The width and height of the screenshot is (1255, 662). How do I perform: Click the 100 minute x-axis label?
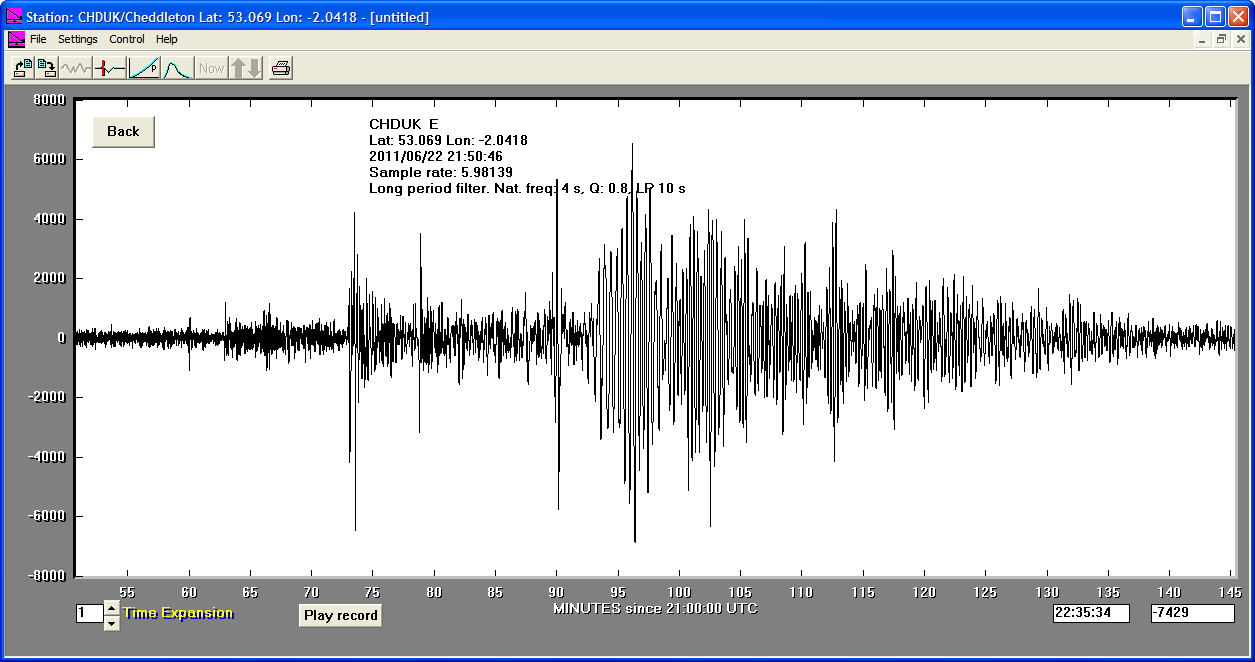(x=679, y=592)
